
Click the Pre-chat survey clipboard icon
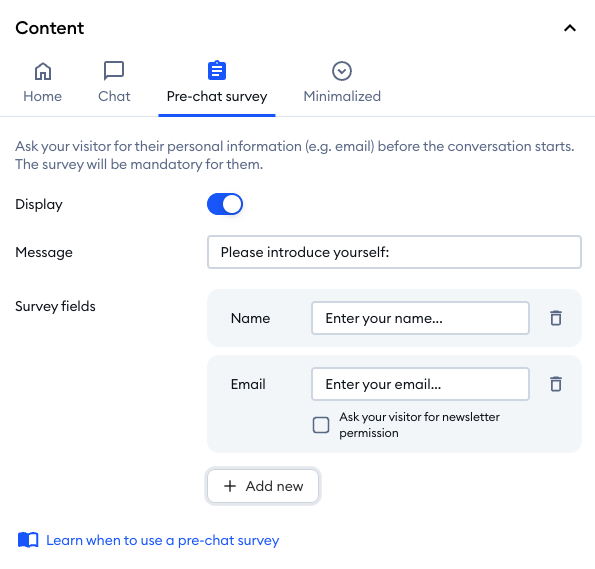(217, 70)
